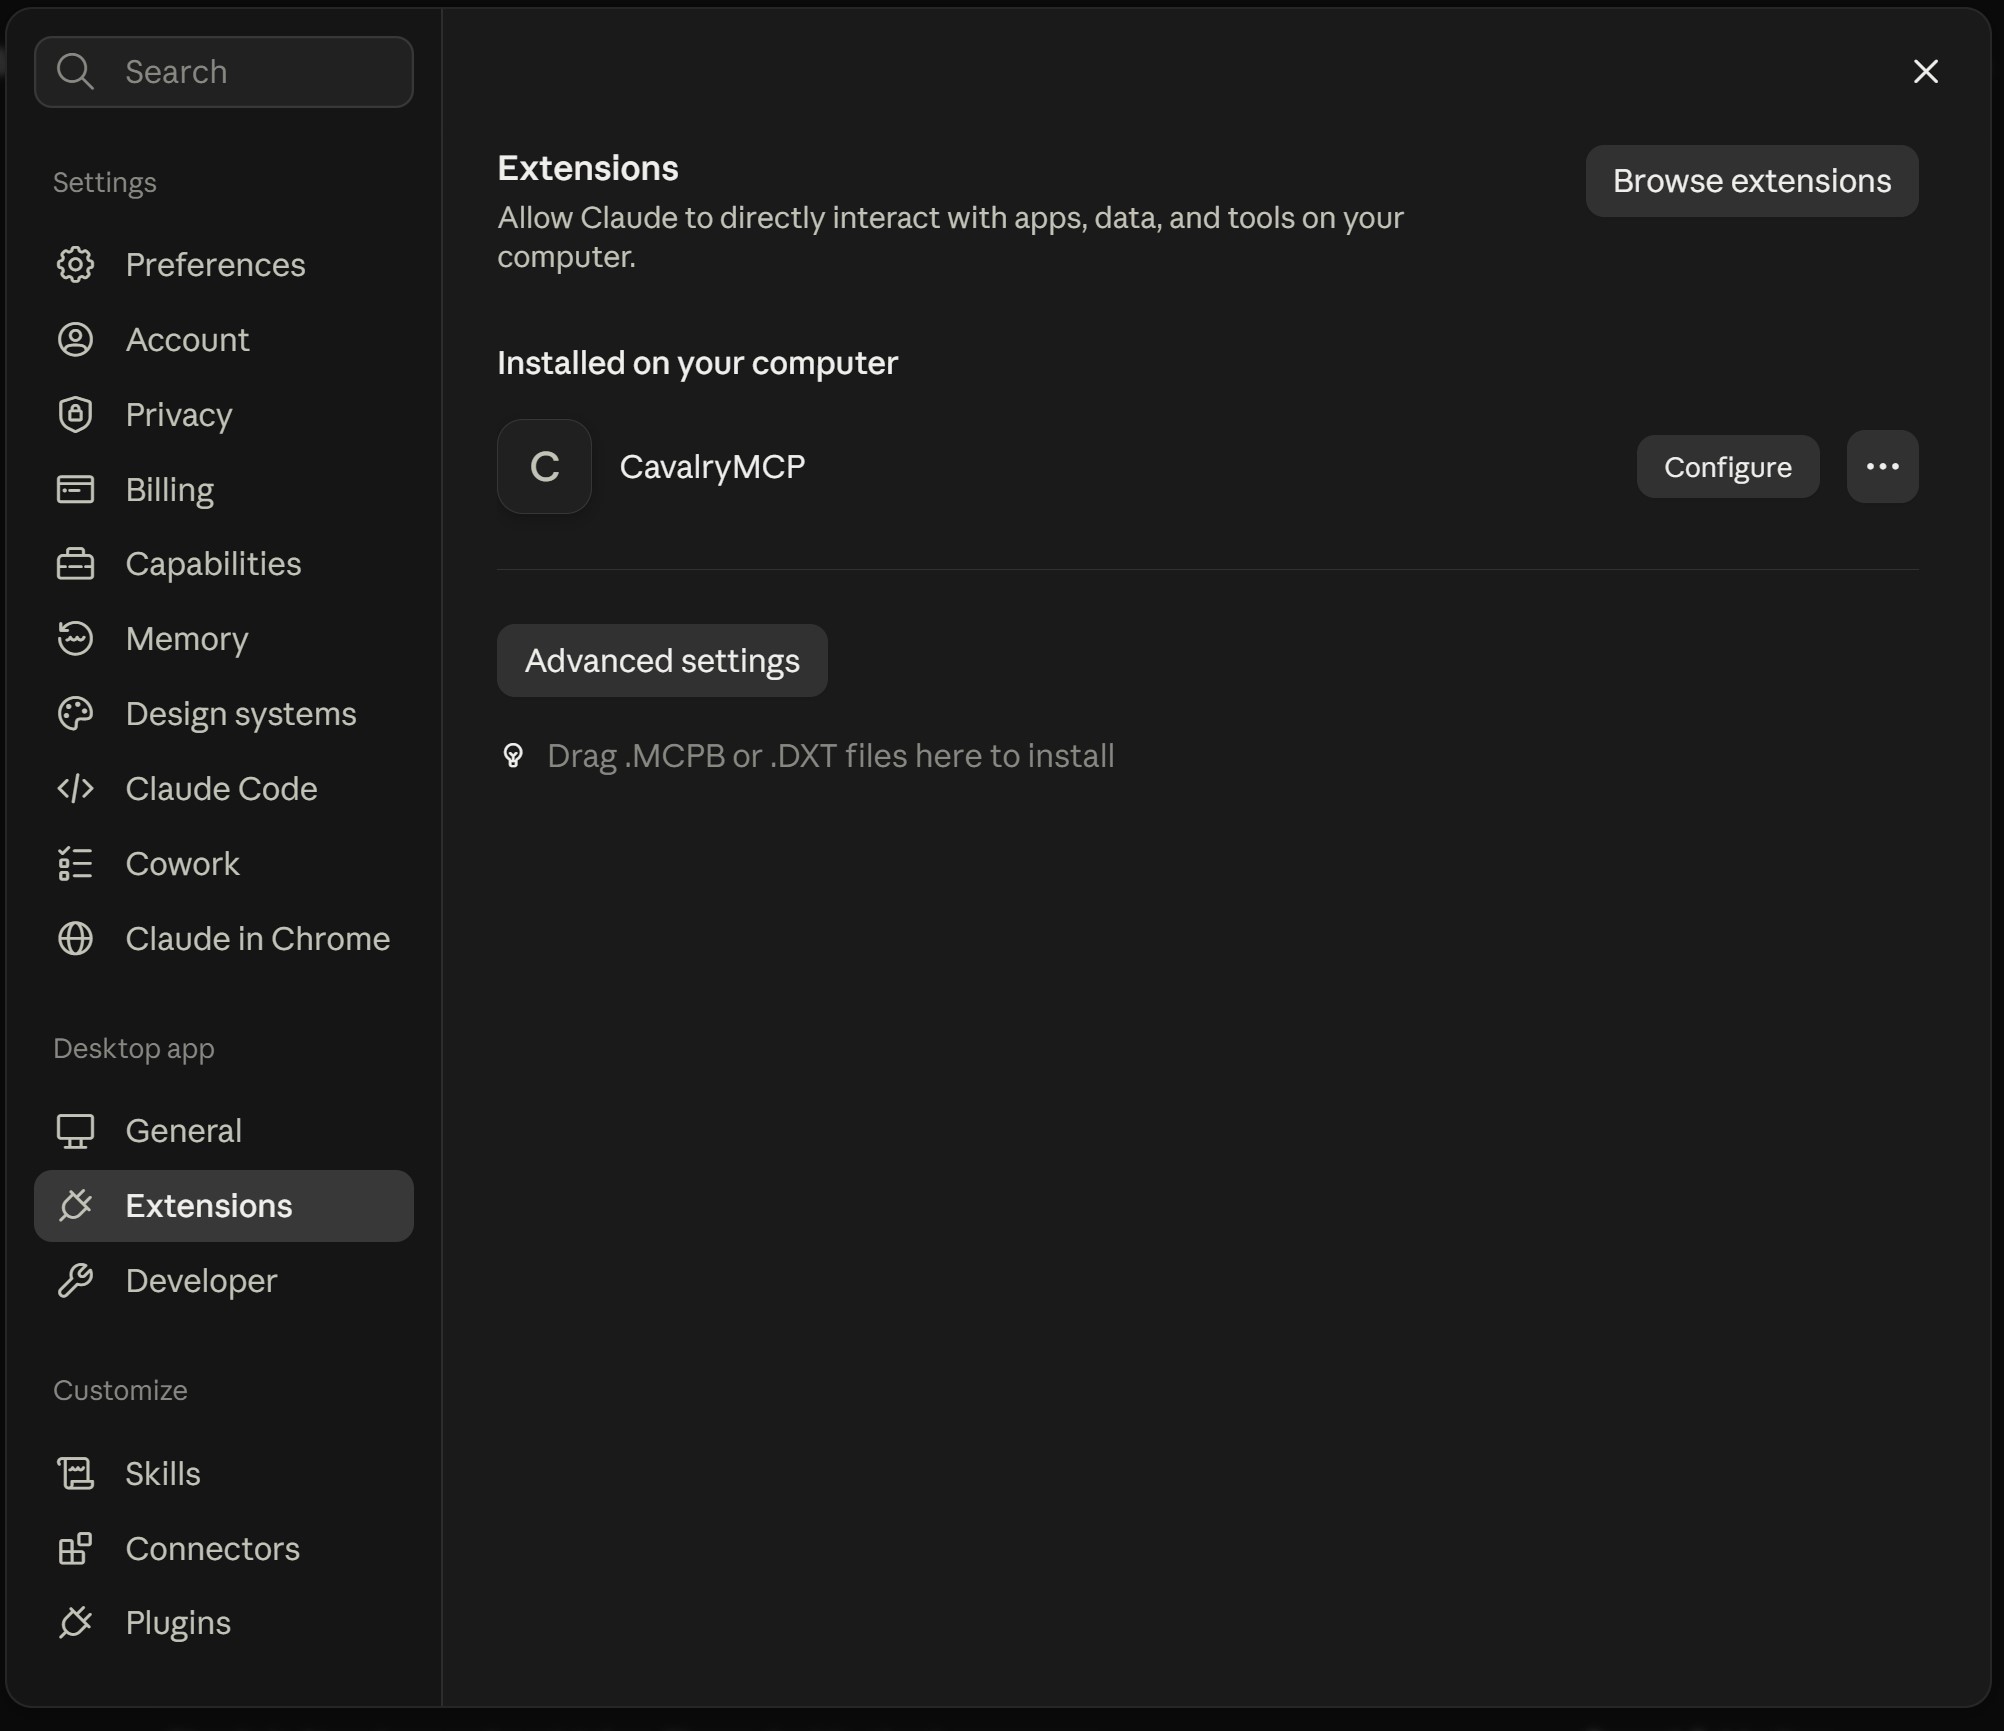Click the Claude Code brackets icon
The height and width of the screenshot is (1731, 2004).
(x=75, y=789)
